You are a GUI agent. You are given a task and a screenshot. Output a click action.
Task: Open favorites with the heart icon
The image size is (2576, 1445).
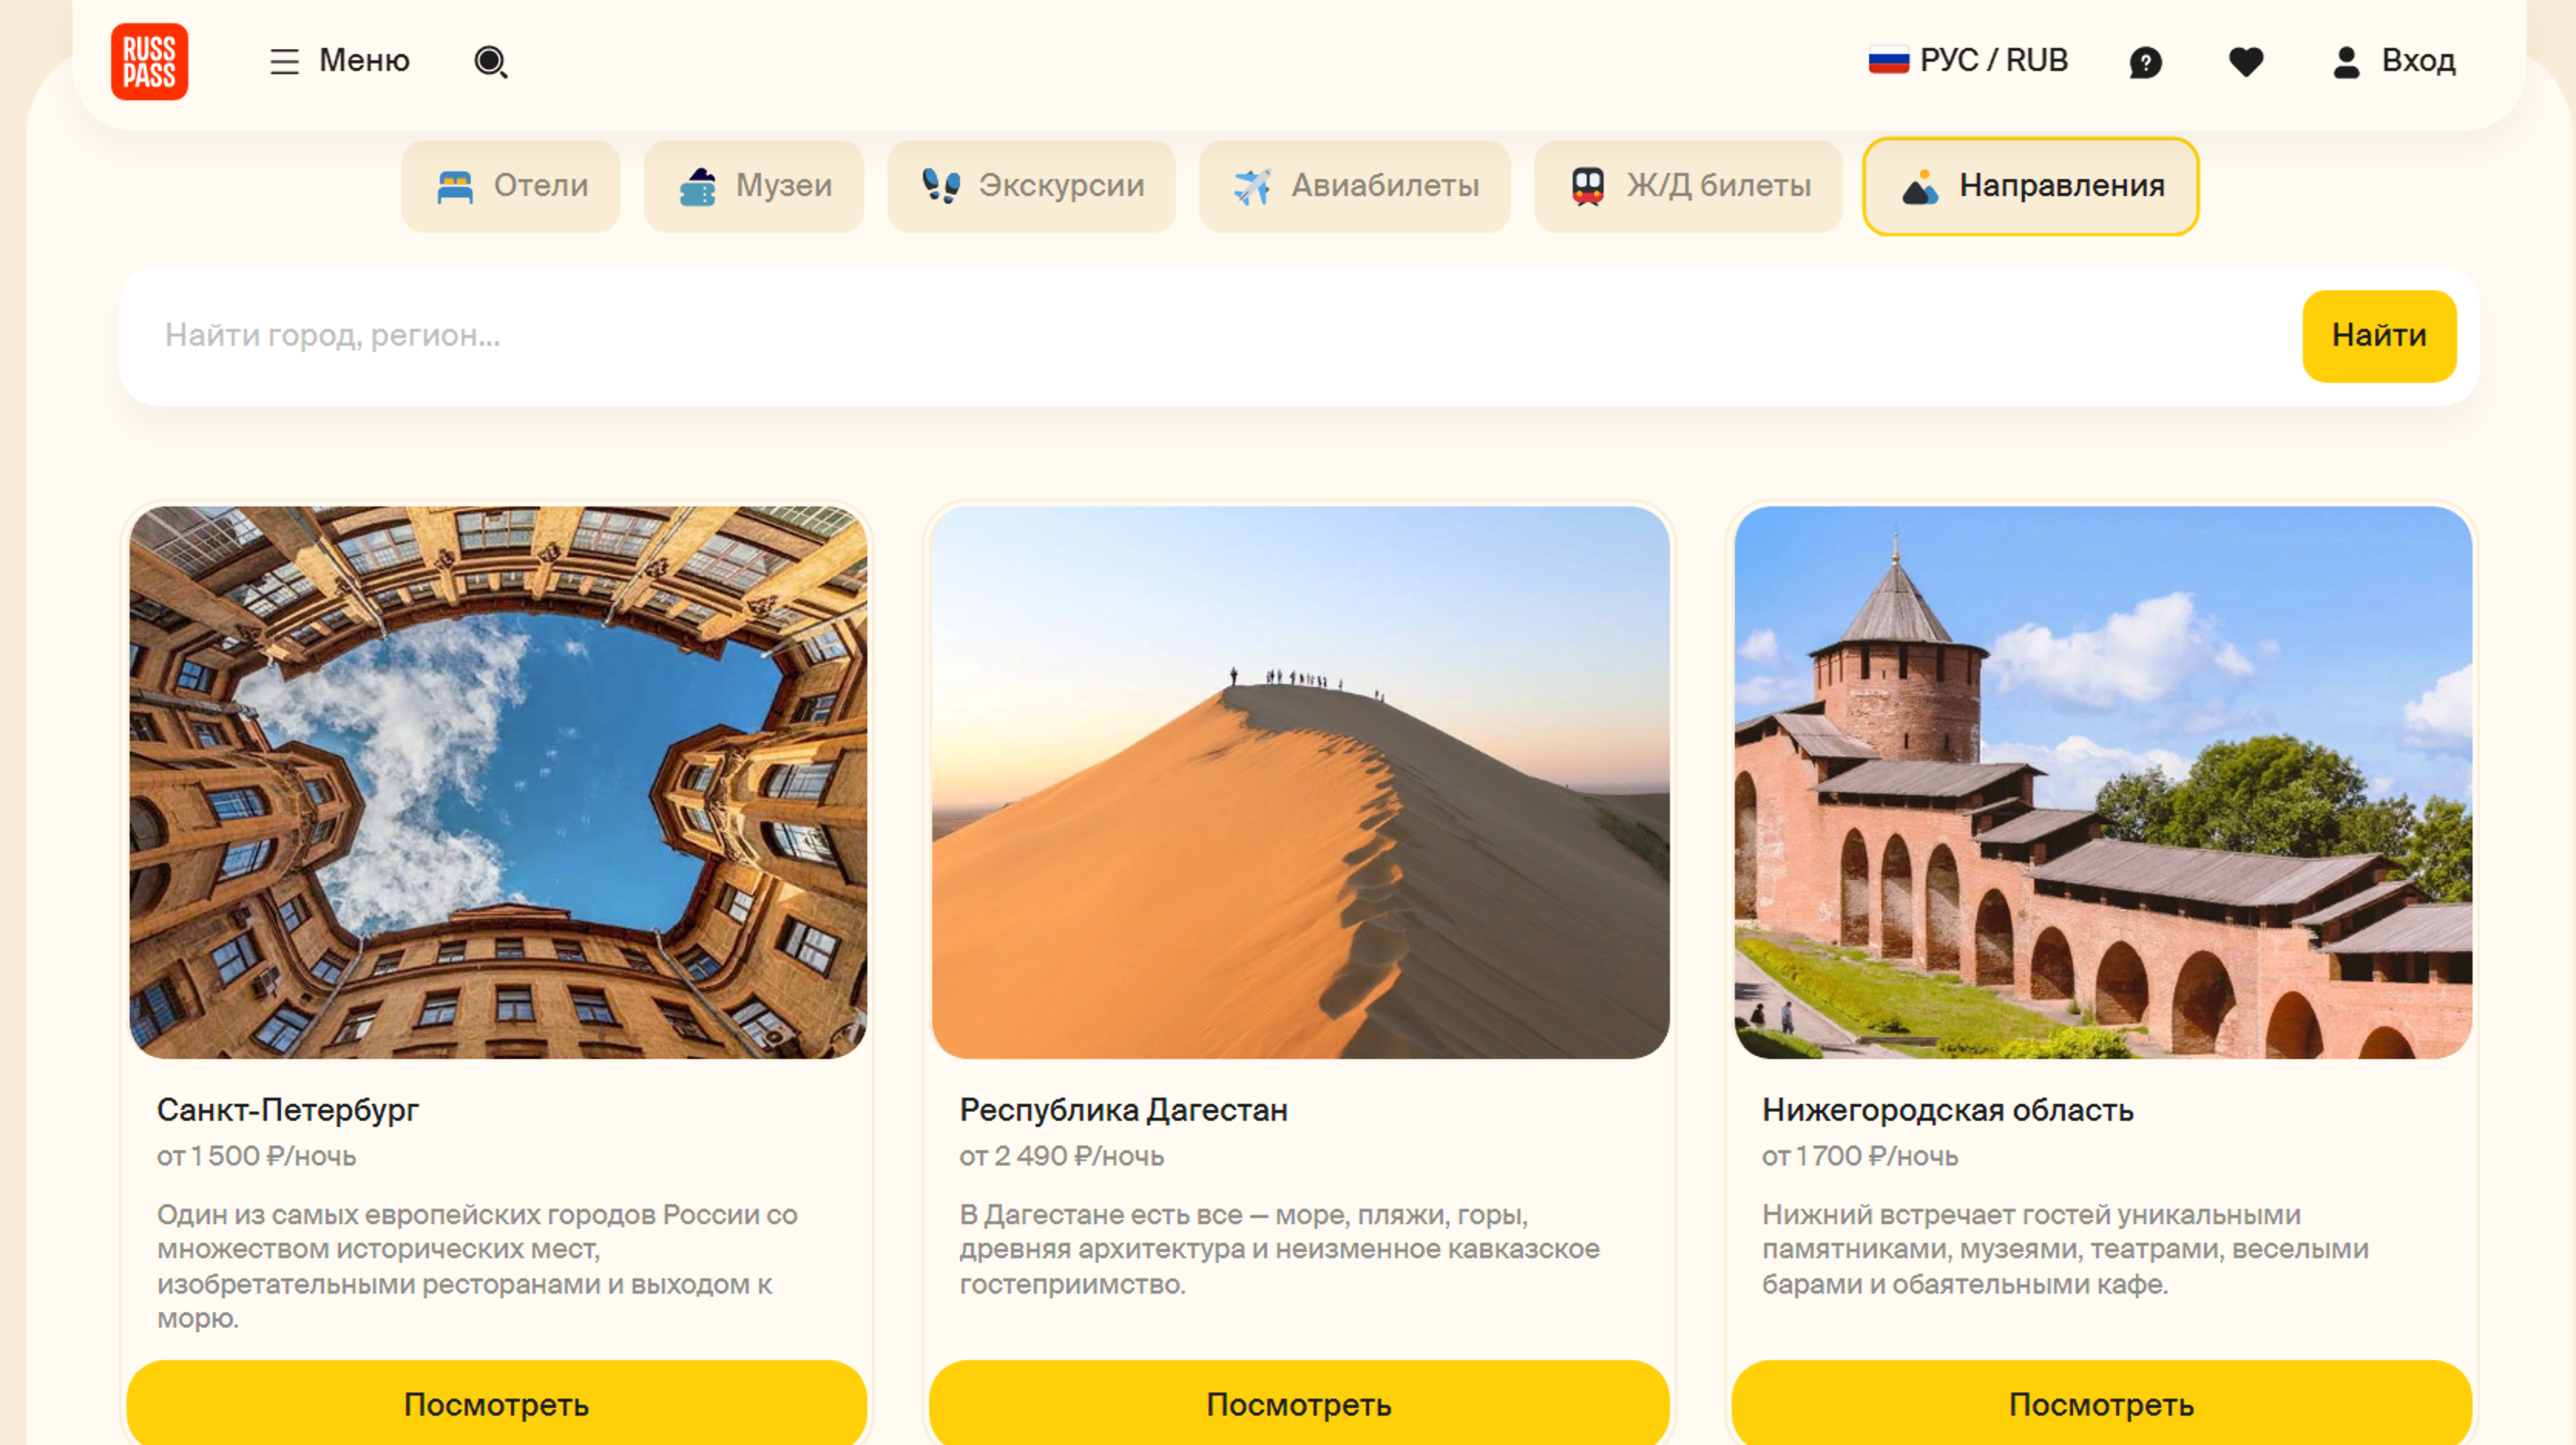click(2246, 62)
